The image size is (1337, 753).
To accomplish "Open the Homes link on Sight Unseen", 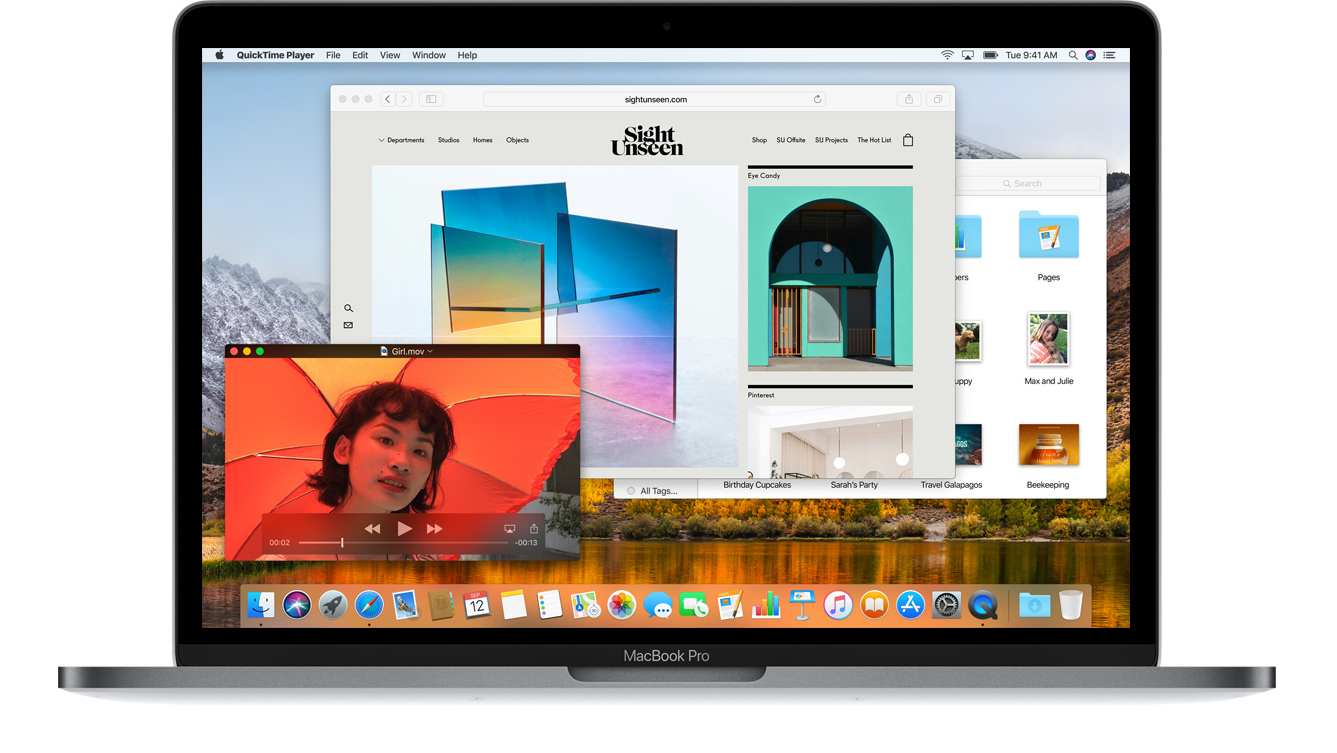I will point(482,140).
